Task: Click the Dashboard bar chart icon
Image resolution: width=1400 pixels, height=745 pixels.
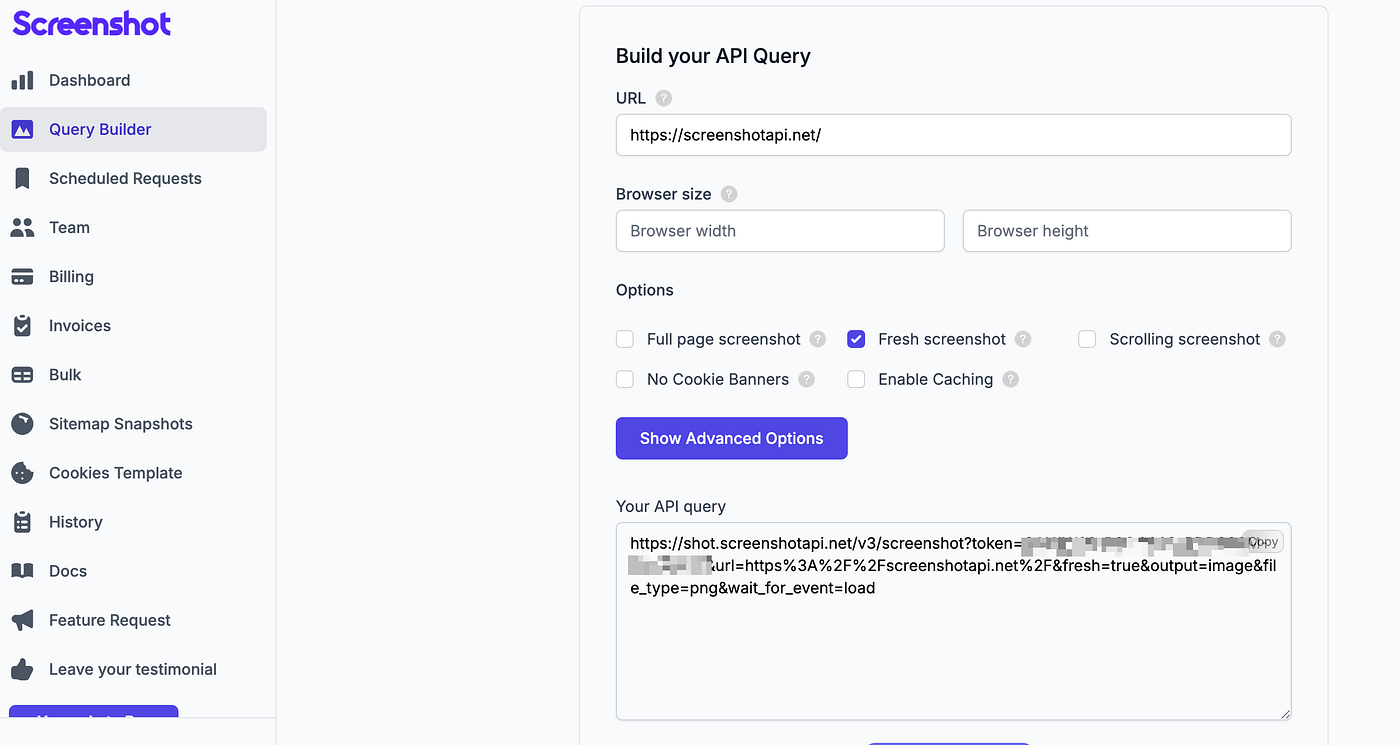Action: 22,80
